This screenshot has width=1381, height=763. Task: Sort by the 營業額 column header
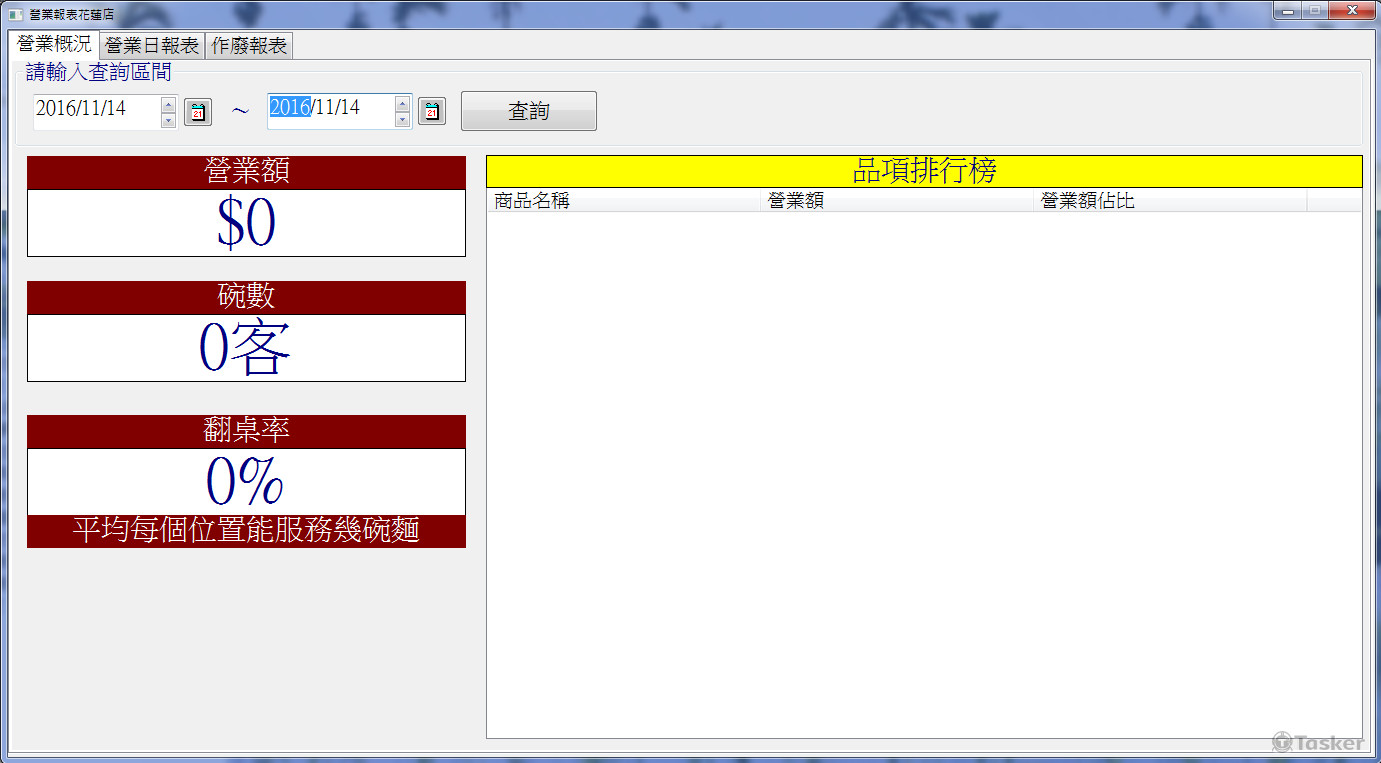point(896,201)
